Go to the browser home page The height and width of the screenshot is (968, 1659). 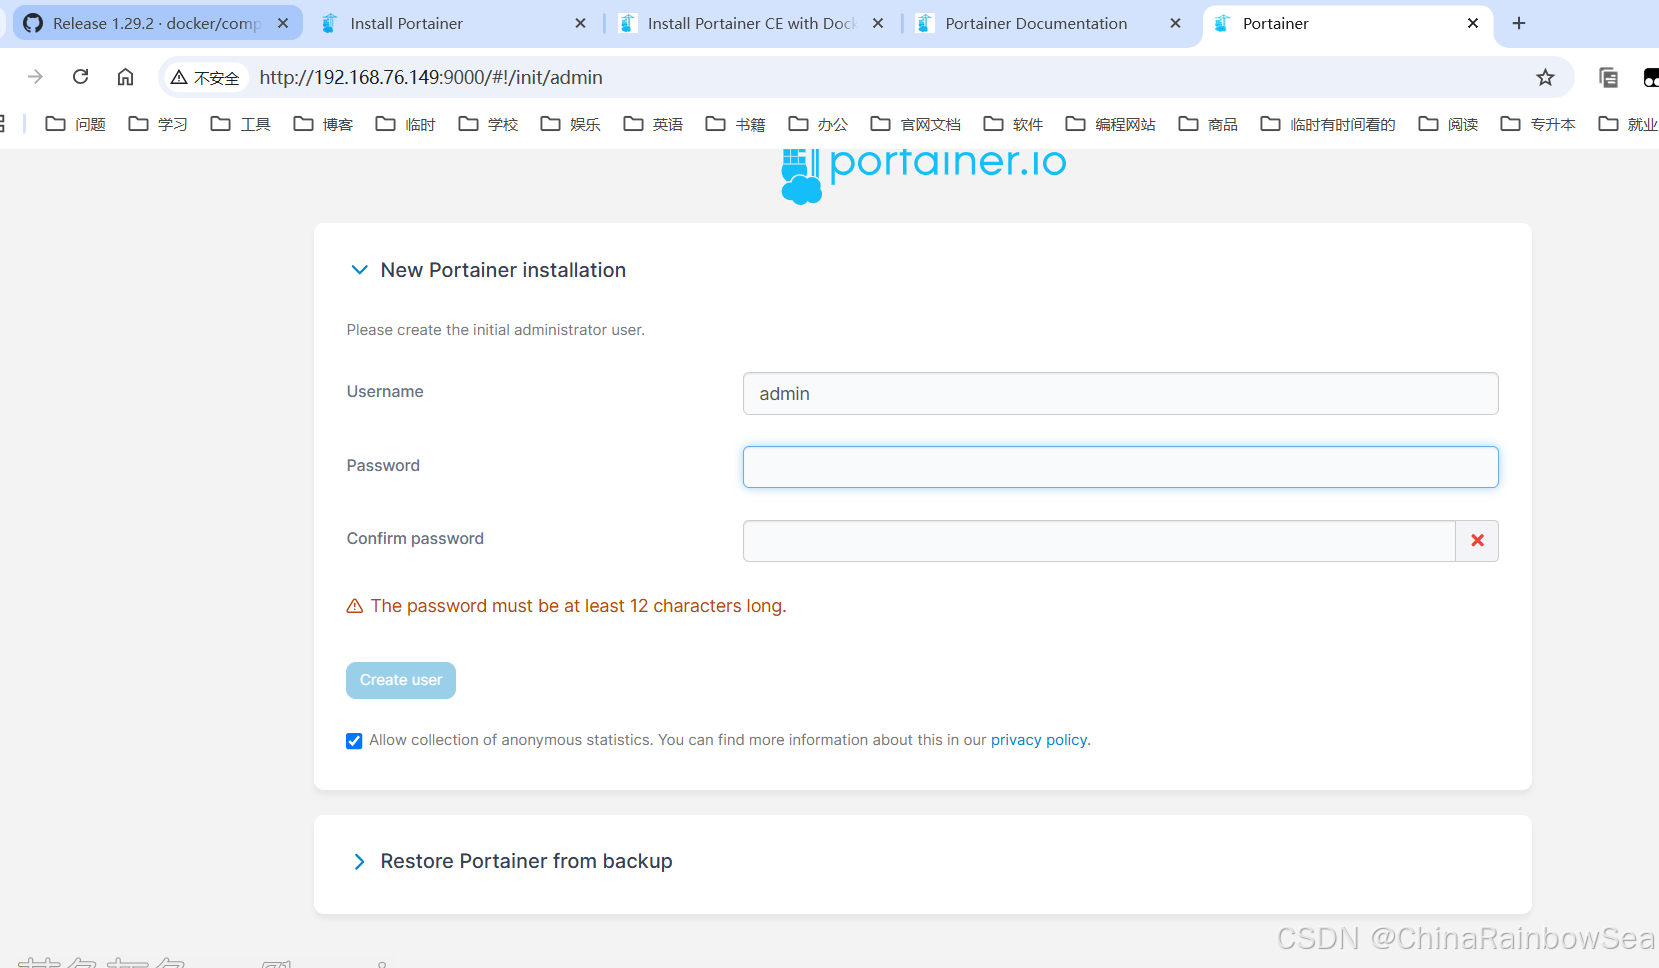[x=125, y=77]
